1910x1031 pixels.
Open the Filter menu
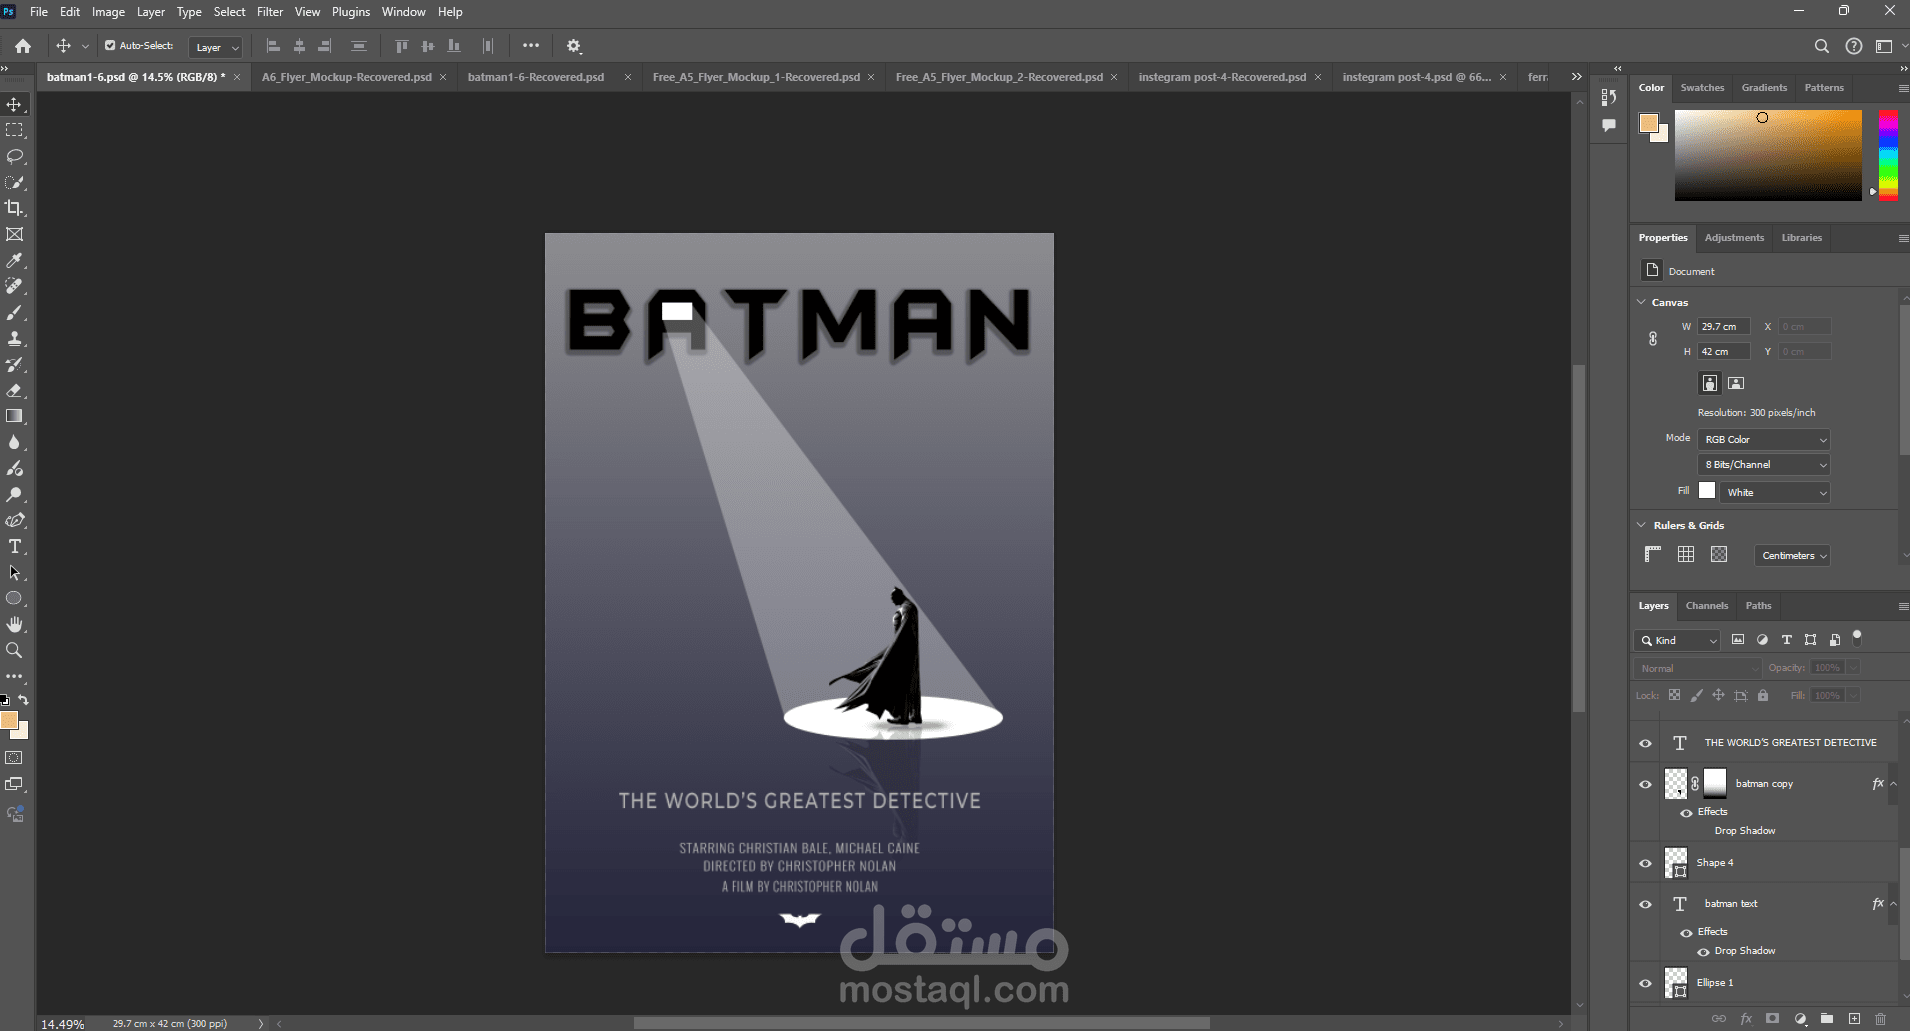click(x=270, y=12)
